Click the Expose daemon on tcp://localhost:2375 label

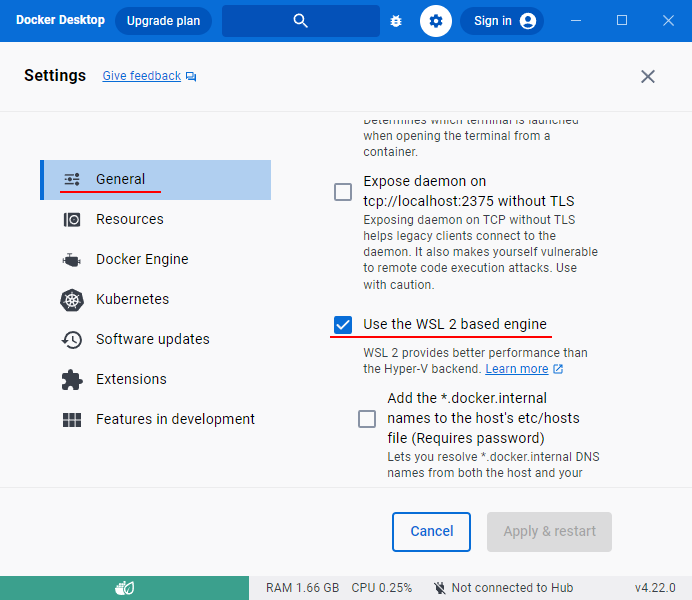[x=469, y=191]
